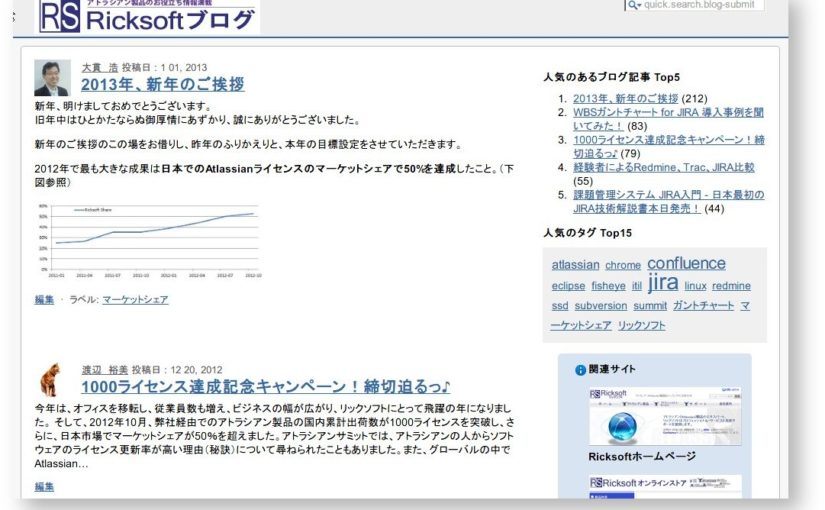Open Top5 entry 1000ライセンス達成記念キャンペーン

668,146
